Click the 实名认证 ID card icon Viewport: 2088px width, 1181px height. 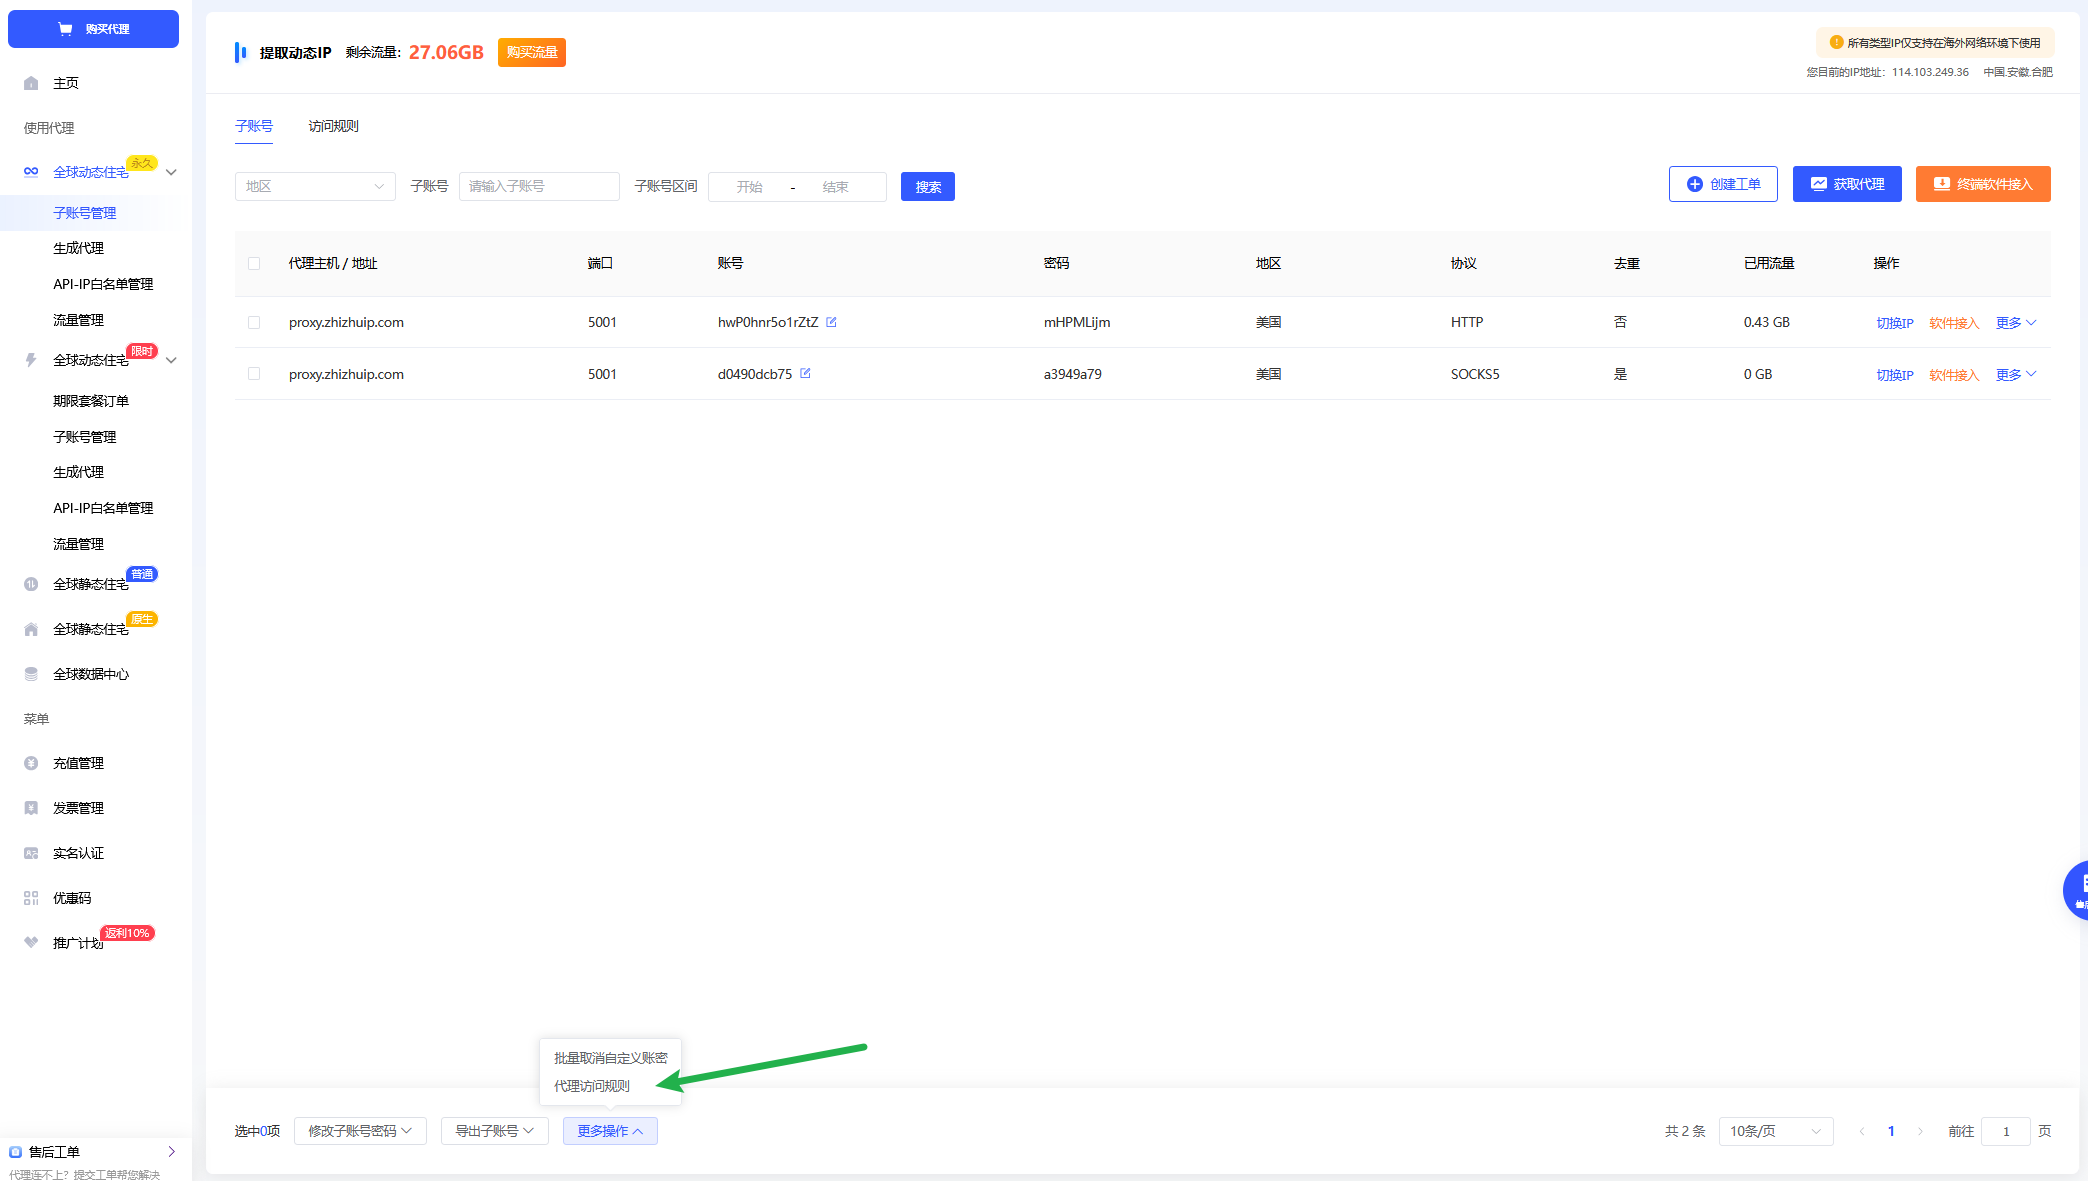pos(31,853)
